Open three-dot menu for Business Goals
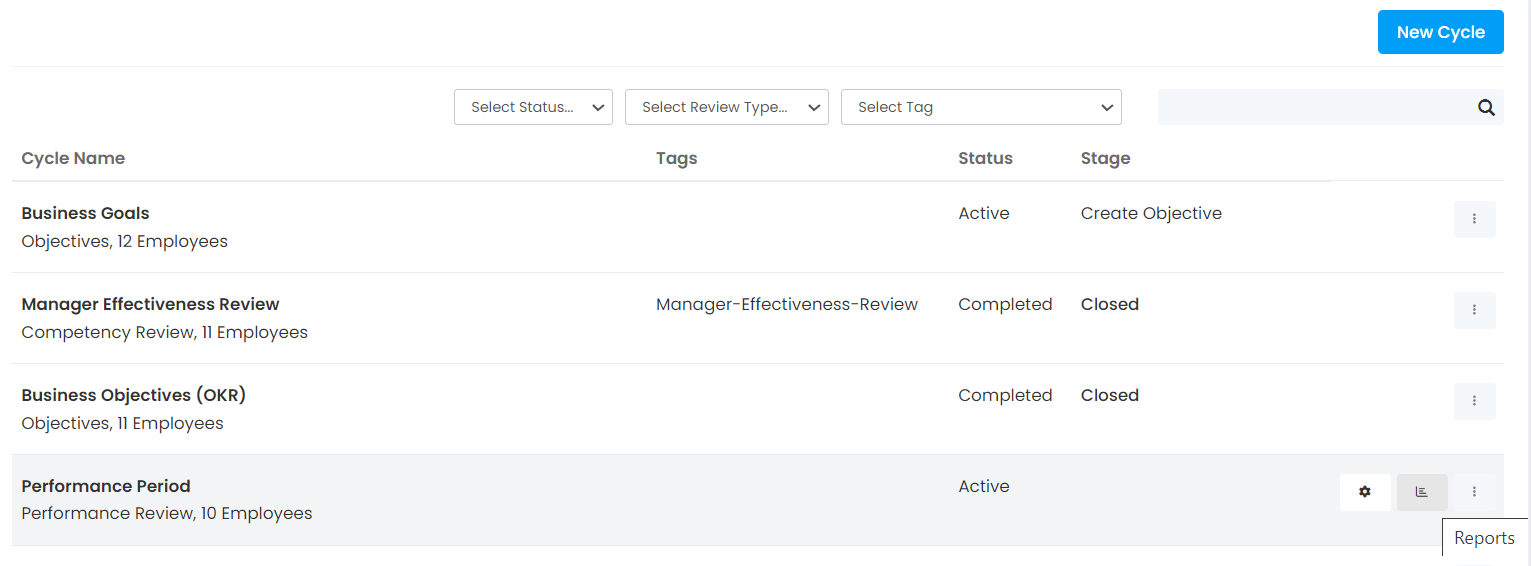 pos(1474,219)
